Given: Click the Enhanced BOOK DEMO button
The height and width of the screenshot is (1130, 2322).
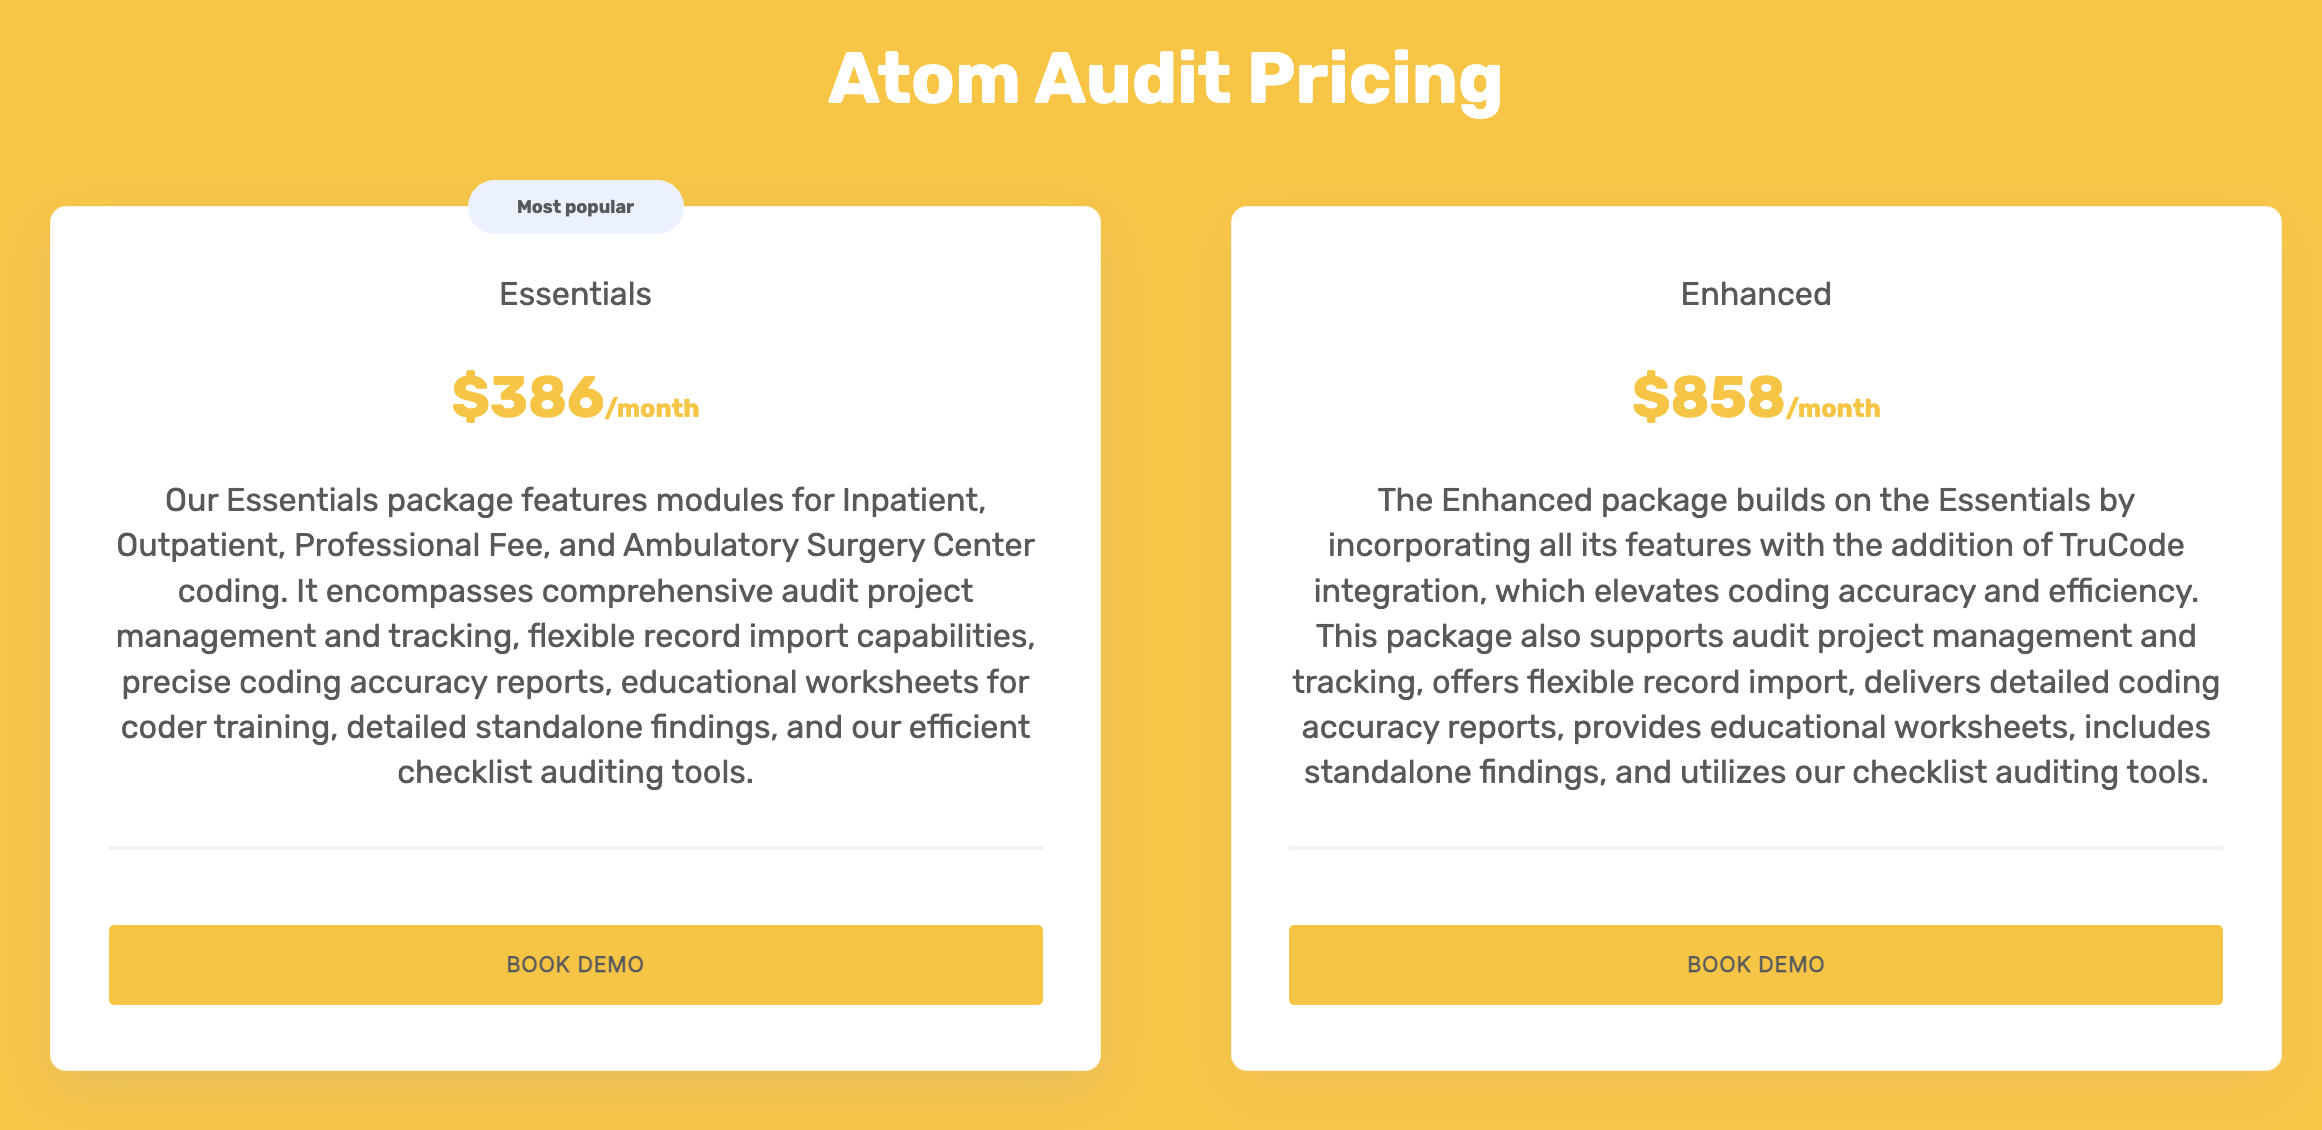Looking at the screenshot, I should point(1755,964).
